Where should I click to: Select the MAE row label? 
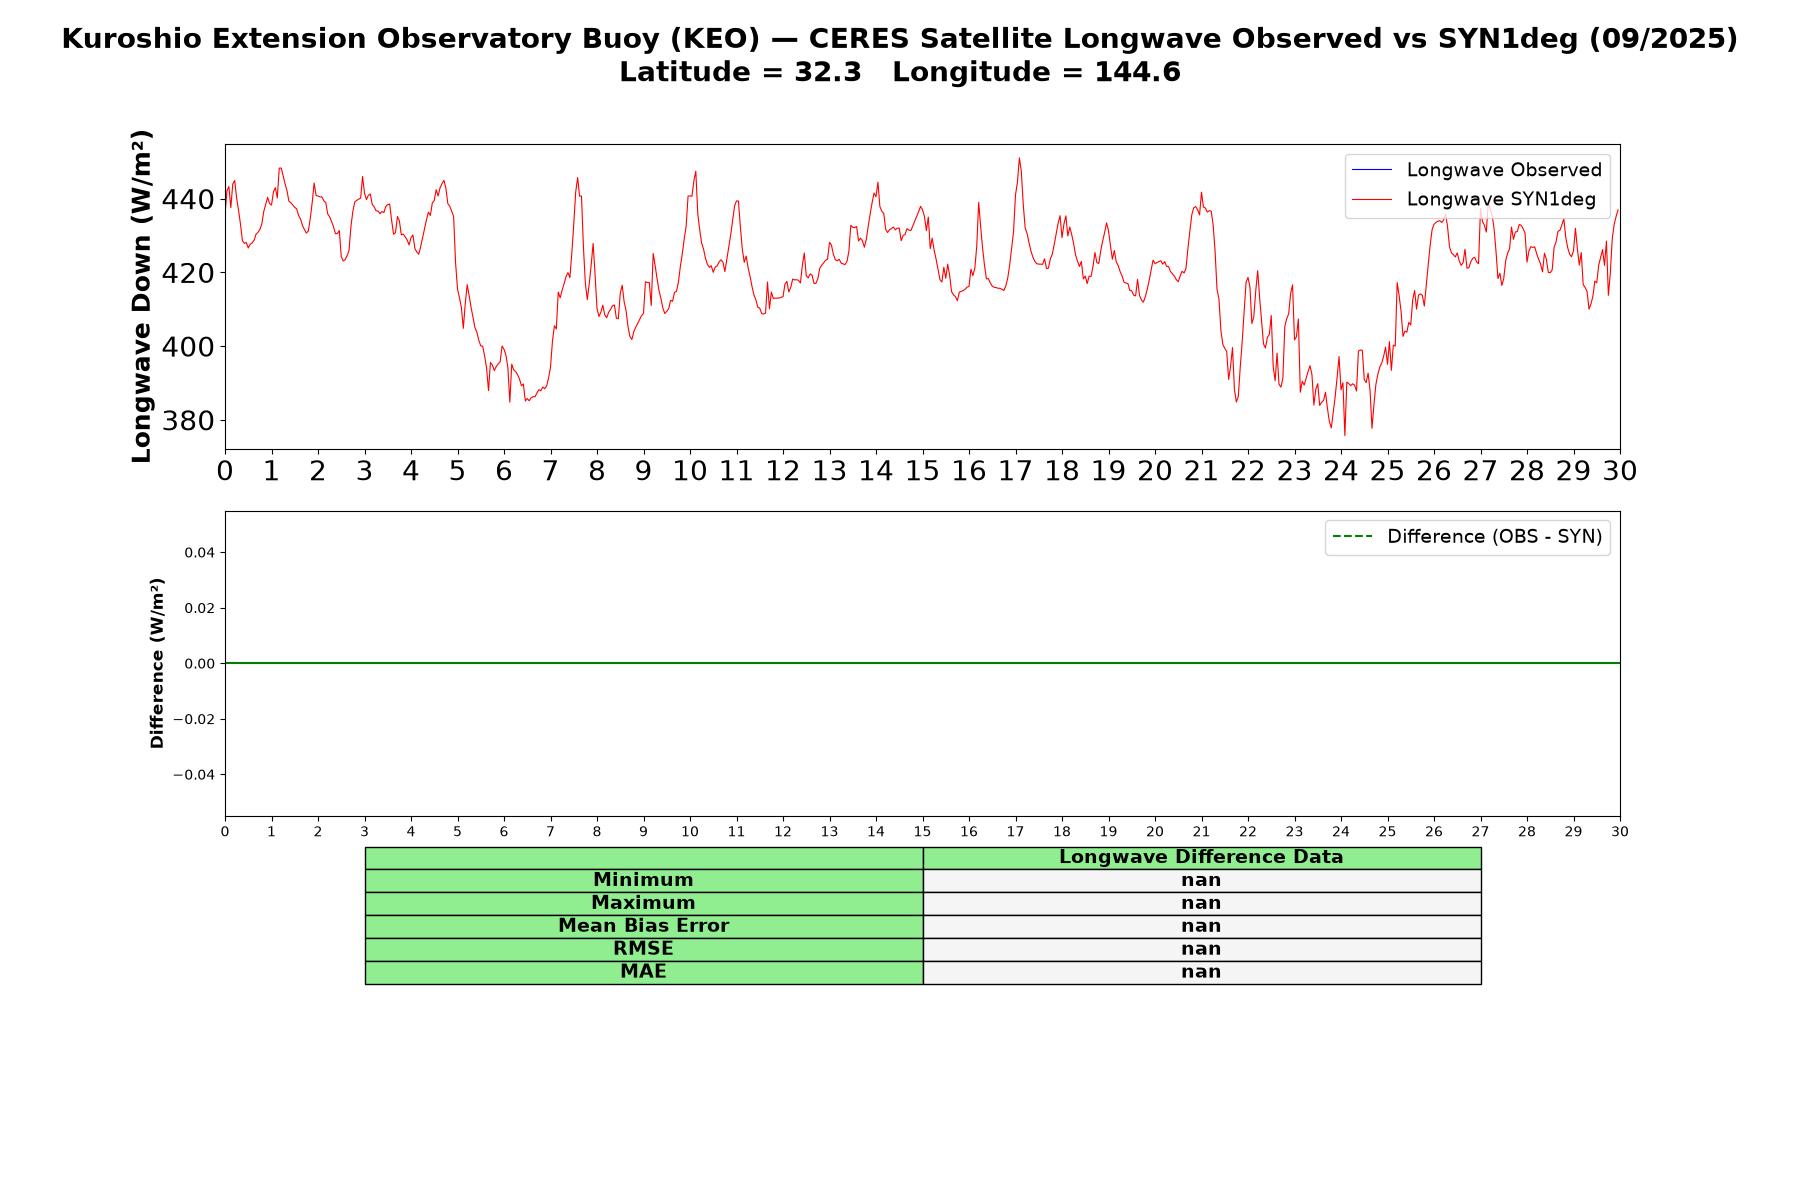[x=643, y=972]
